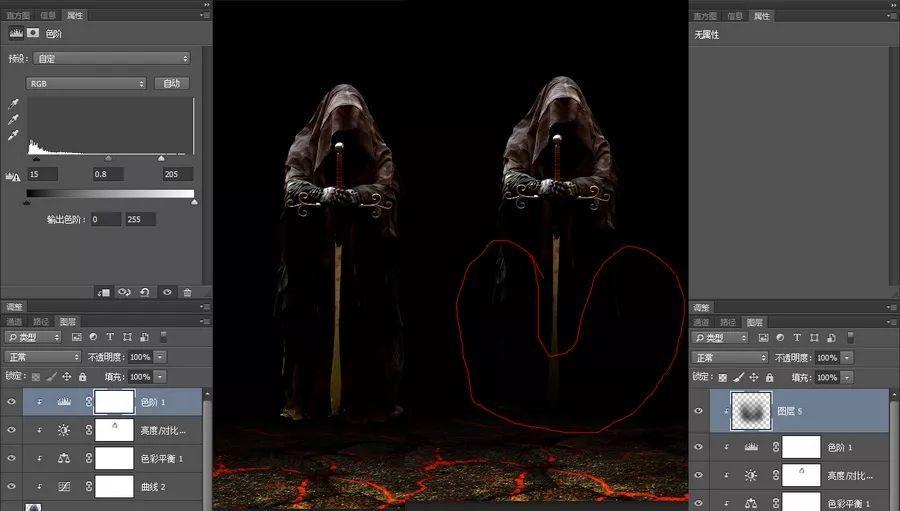
Task: Open 类型 filter dropdown in panel listing 图层 5
Action: (720, 338)
